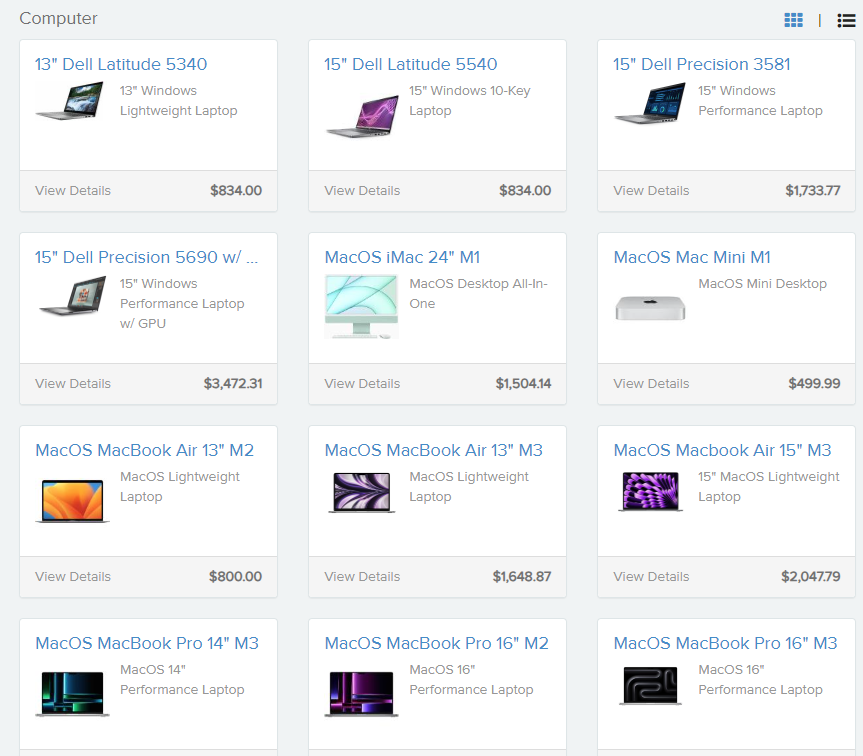Click Dell Precision 3581 laptop thumbnail
Image resolution: width=863 pixels, height=756 pixels.
pyautogui.click(x=650, y=103)
